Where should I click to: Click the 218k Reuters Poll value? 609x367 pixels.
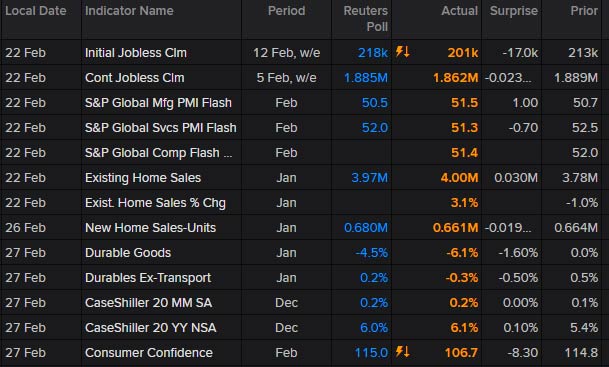[x=372, y=53]
